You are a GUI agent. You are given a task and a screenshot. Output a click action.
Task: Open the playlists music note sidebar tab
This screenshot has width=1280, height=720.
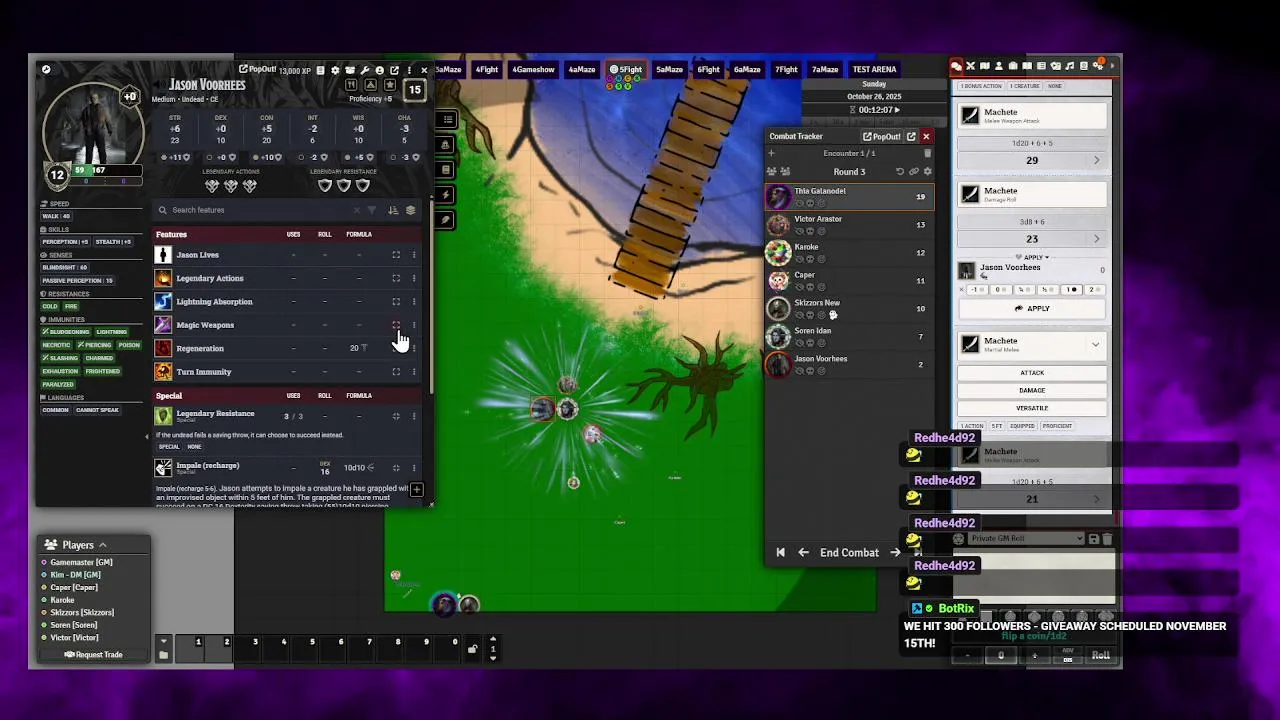[1069, 66]
